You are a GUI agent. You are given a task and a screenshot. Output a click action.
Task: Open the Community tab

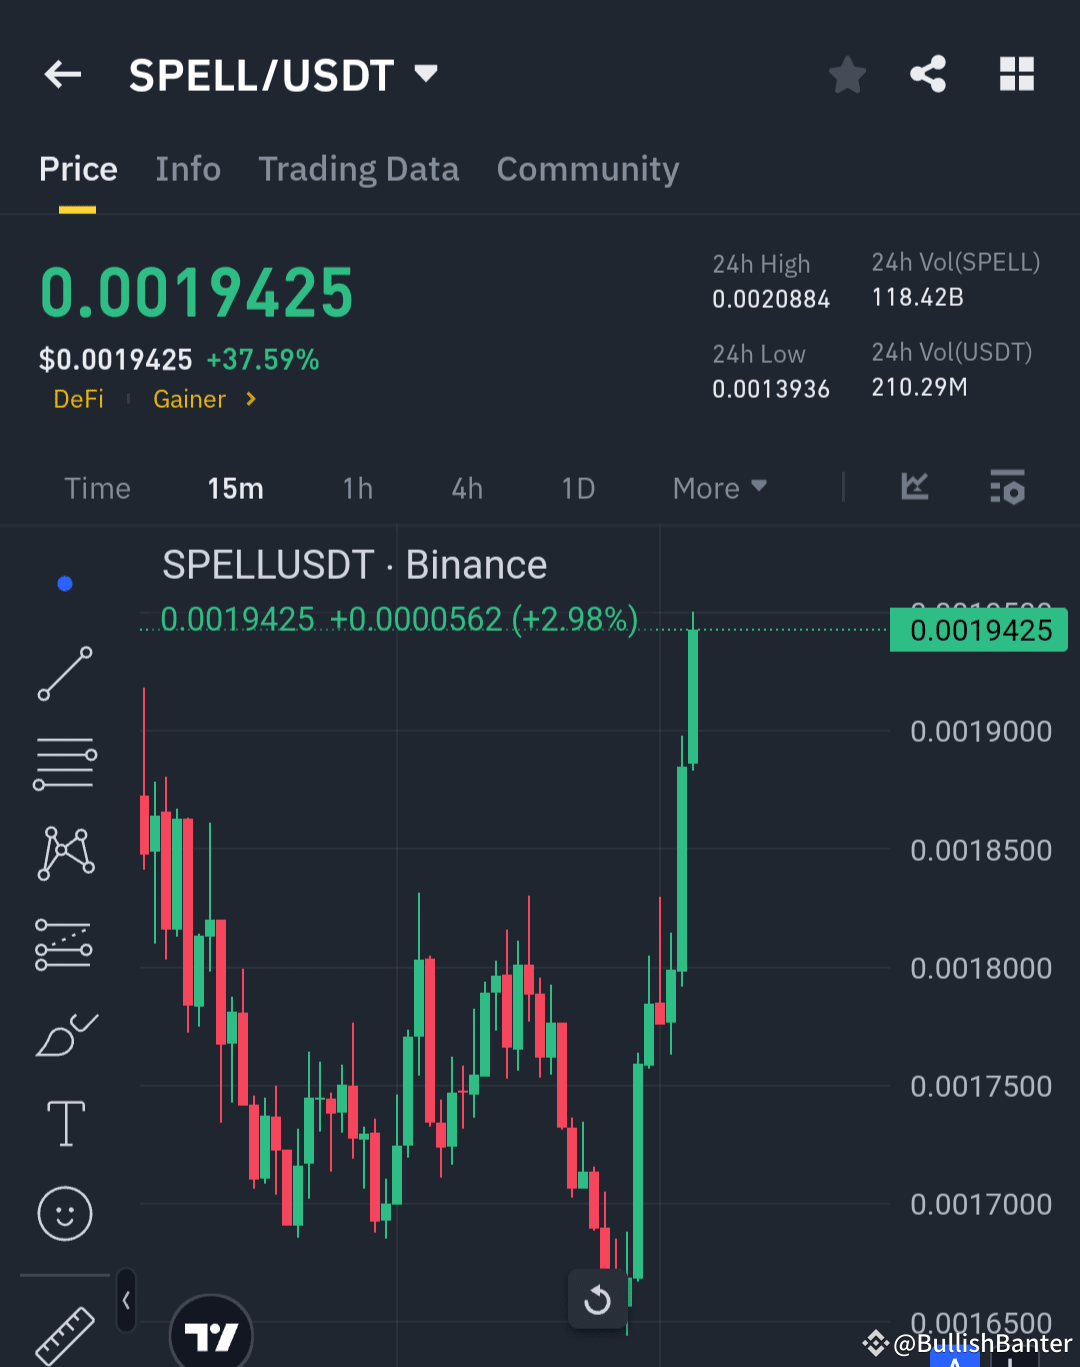[x=587, y=169]
